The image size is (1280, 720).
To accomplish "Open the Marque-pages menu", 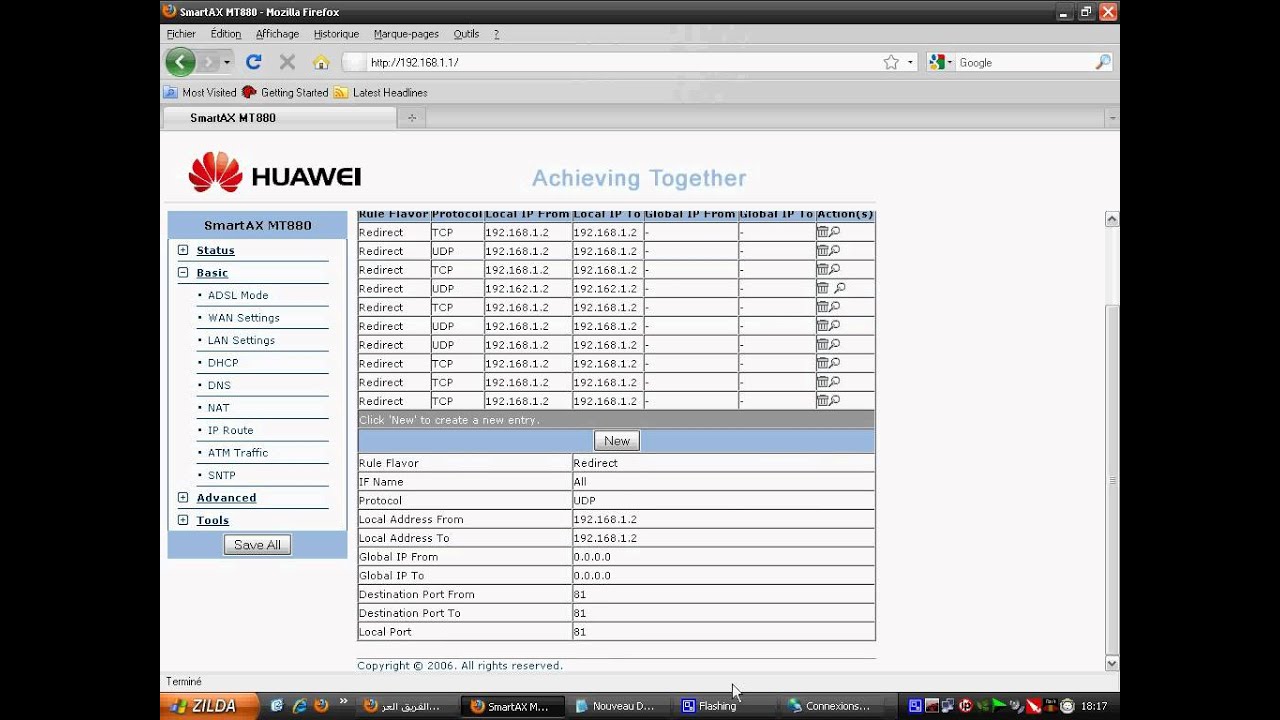I will pos(406,34).
